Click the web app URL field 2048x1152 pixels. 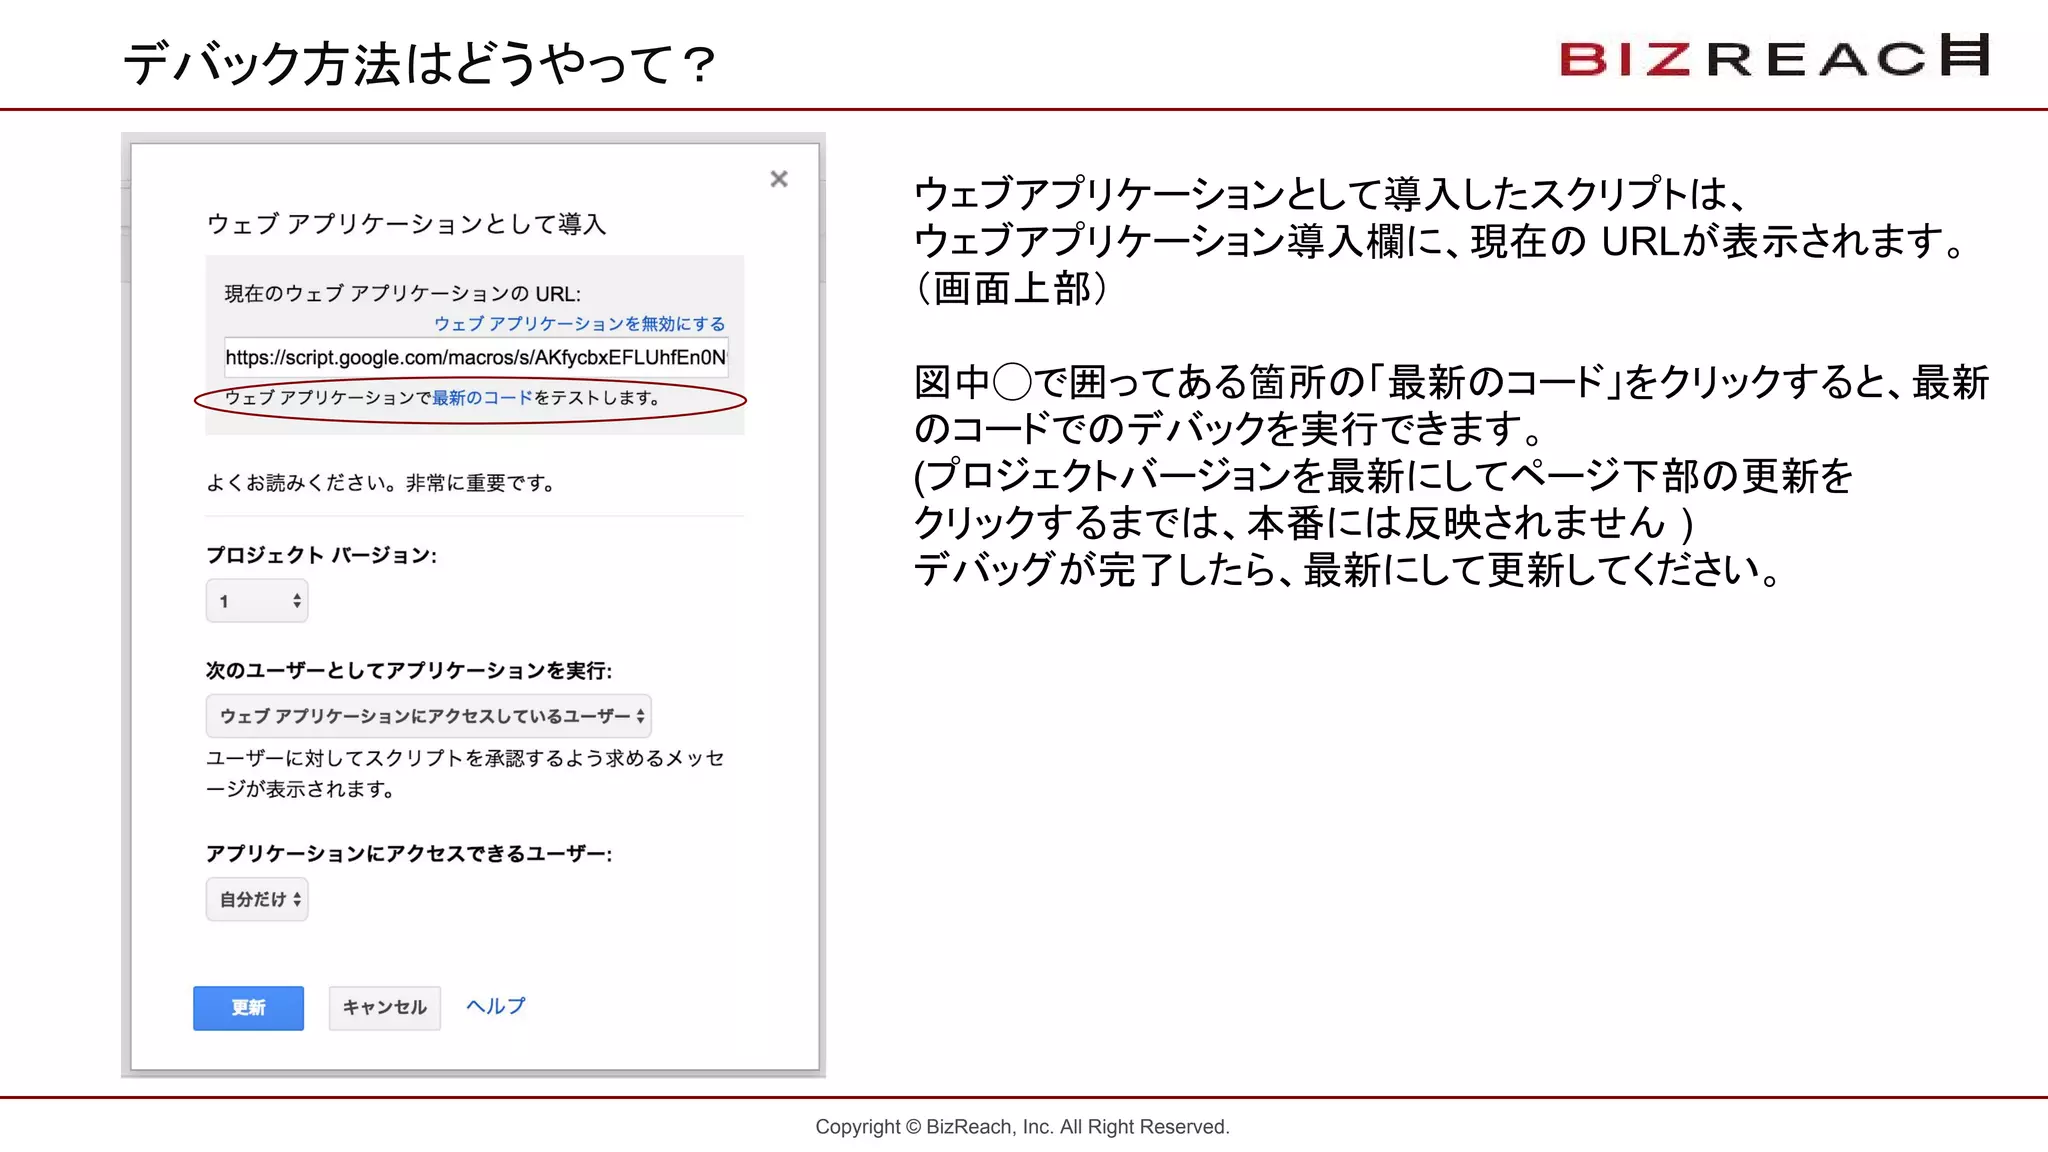point(476,357)
